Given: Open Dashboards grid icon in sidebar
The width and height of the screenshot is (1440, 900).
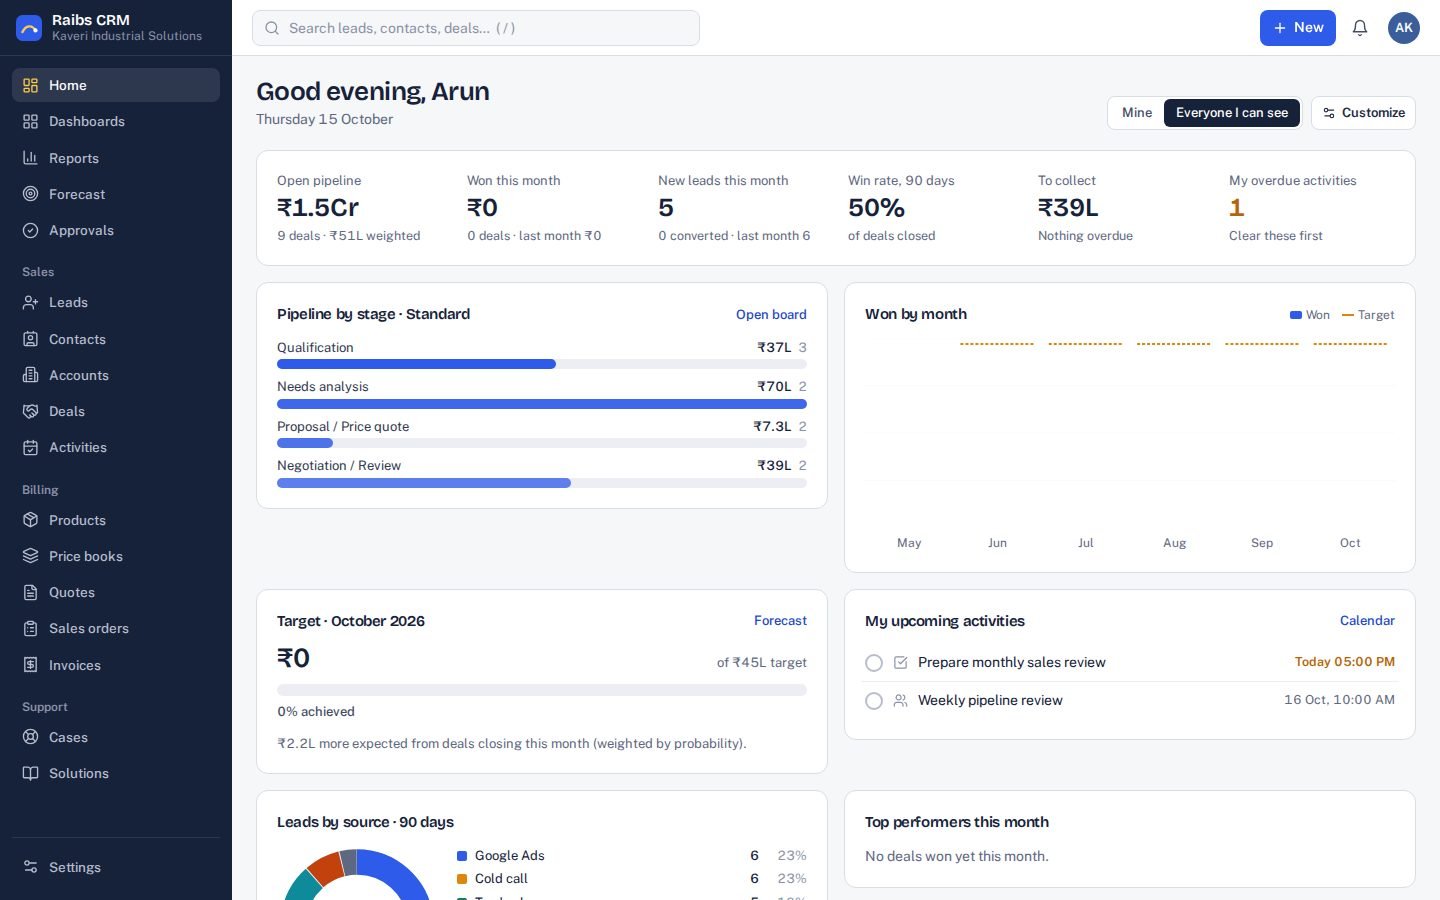Looking at the screenshot, I should coord(30,121).
